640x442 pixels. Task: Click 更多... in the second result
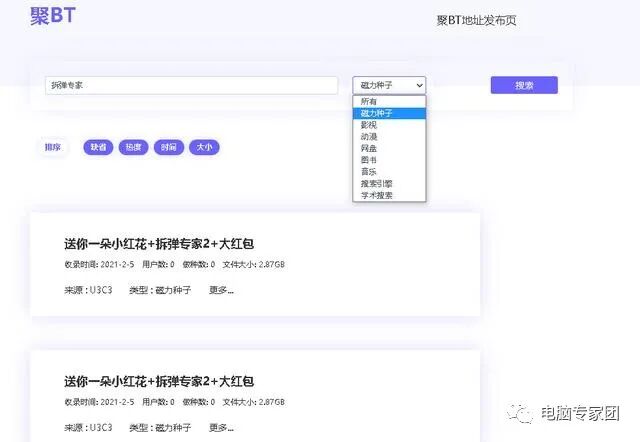221,428
